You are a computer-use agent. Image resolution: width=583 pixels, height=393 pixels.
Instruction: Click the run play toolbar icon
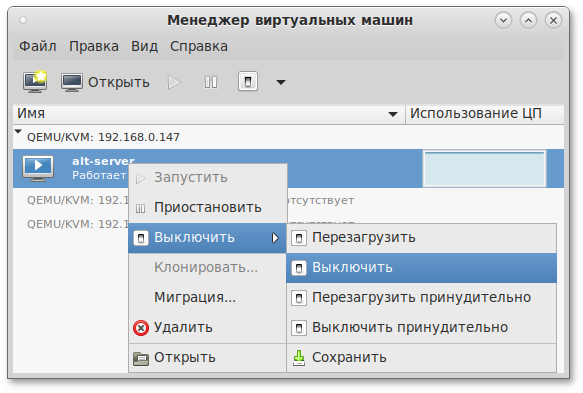pyautogui.click(x=174, y=82)
